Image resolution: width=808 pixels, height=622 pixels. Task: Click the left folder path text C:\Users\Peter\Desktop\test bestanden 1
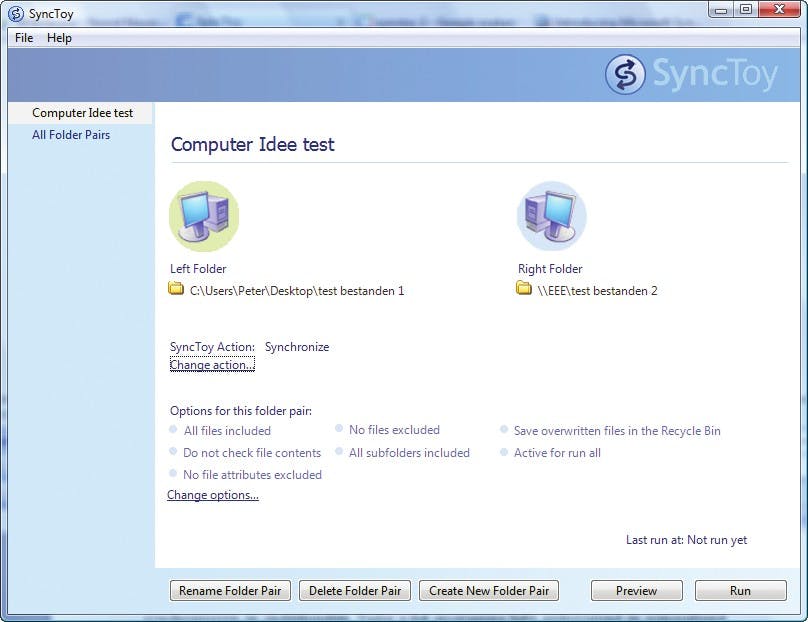click(x=297, y=291)
